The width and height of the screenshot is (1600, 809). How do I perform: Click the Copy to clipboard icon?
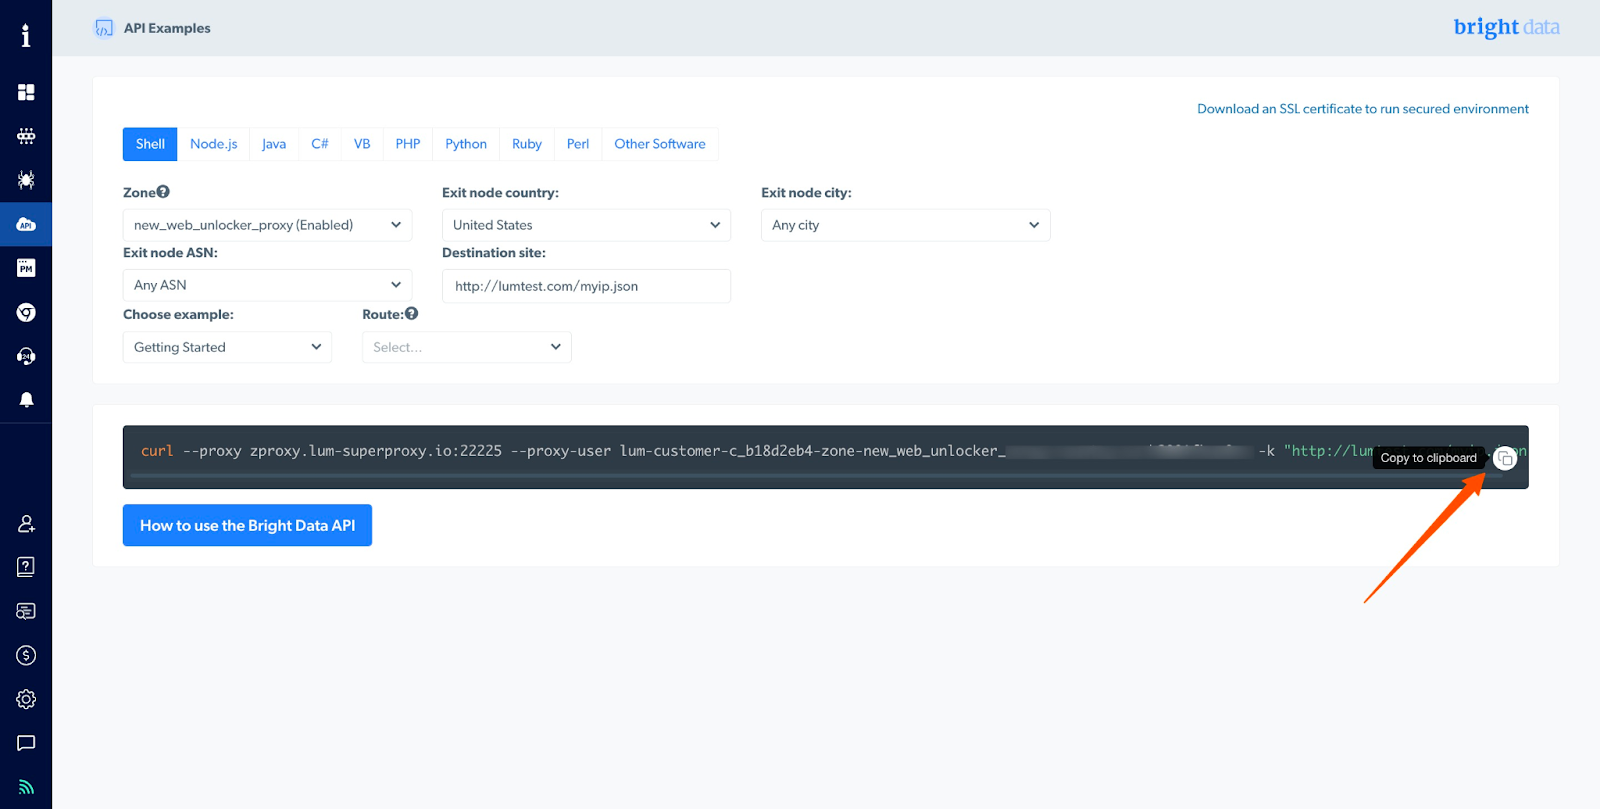point(1505,458)
